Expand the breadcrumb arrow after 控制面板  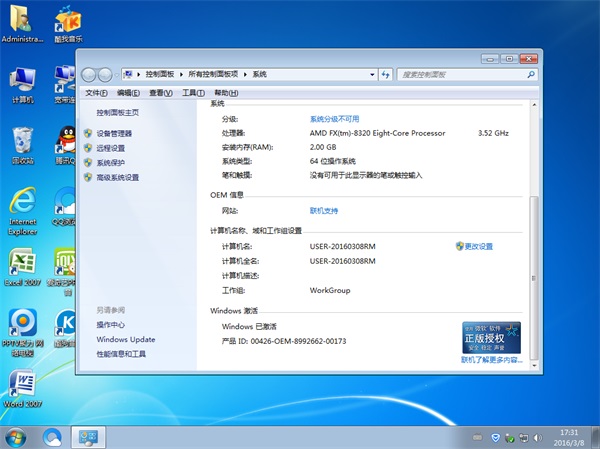point(178,75)
